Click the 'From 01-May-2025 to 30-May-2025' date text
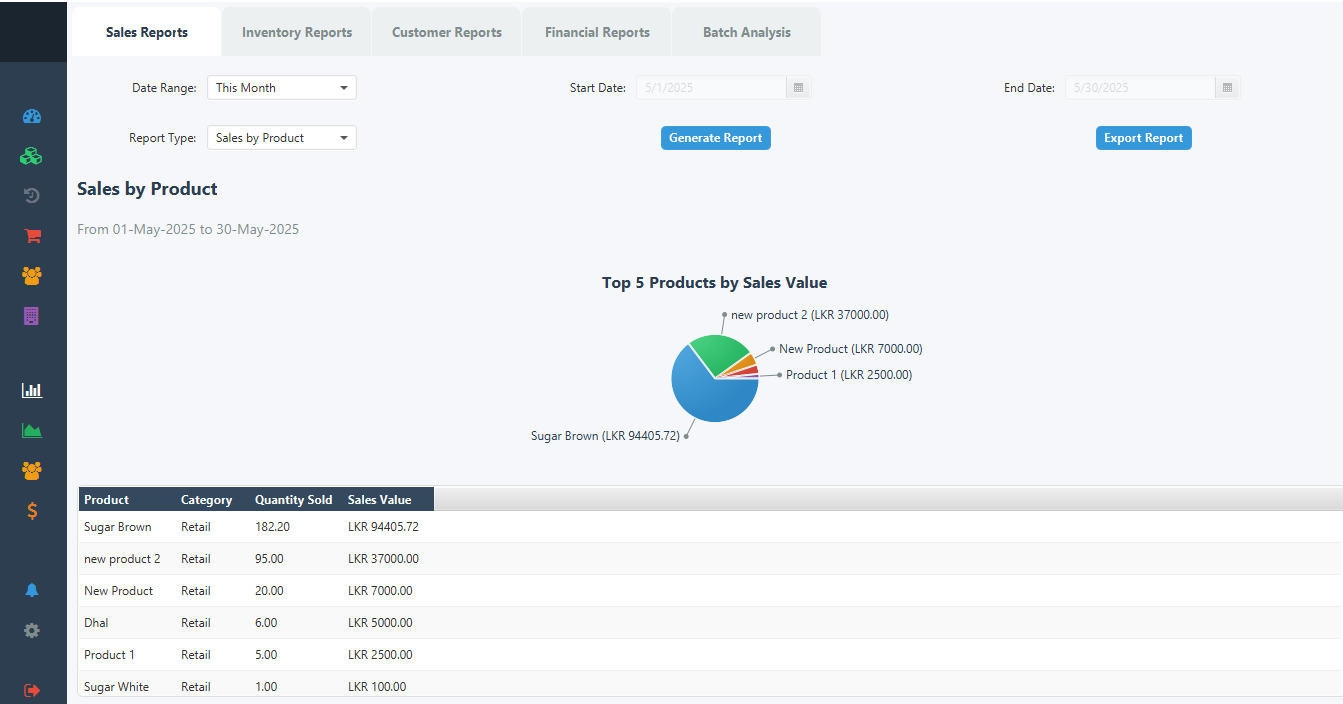This screenshot has width=1343, height=704. coord(188,229)
